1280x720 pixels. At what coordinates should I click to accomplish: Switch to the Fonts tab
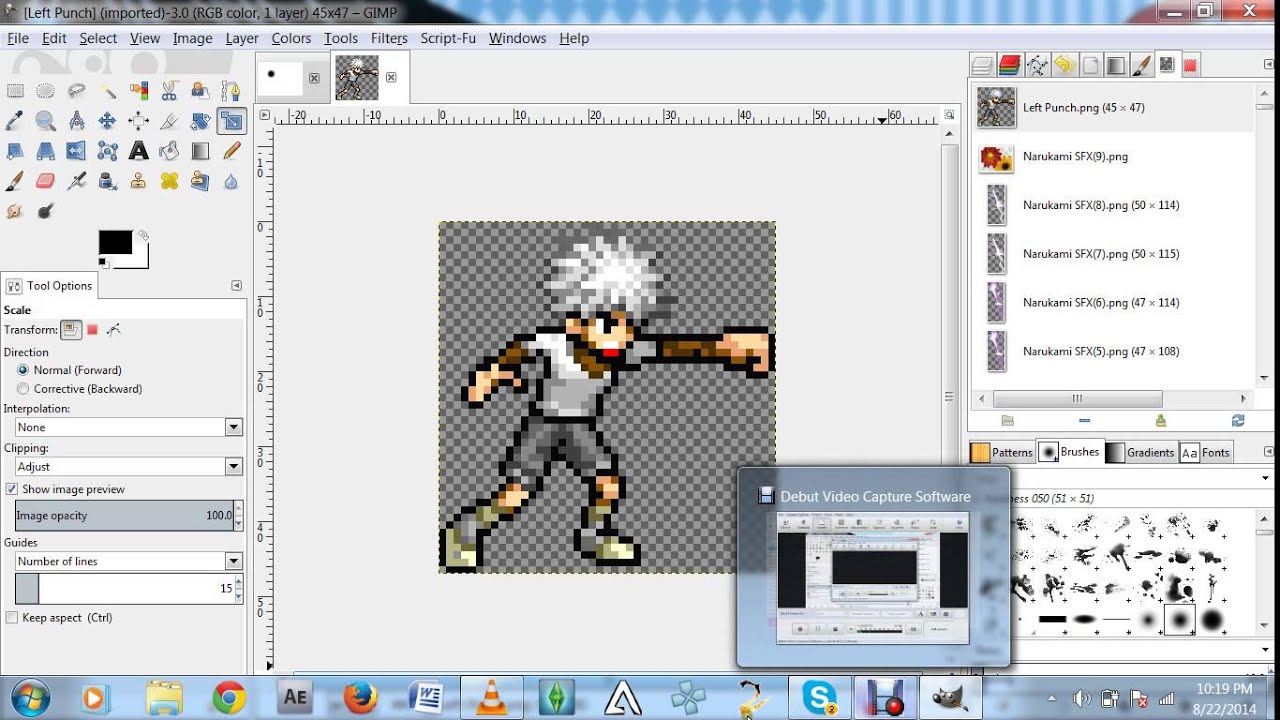pos(1205,452)
